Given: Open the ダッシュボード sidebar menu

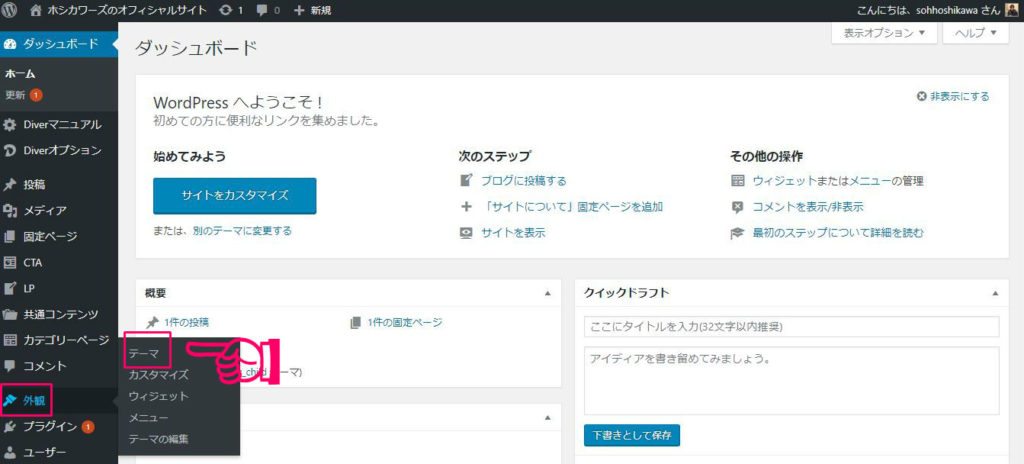Looking at the screenshot, I should click(x=59, y=44).
